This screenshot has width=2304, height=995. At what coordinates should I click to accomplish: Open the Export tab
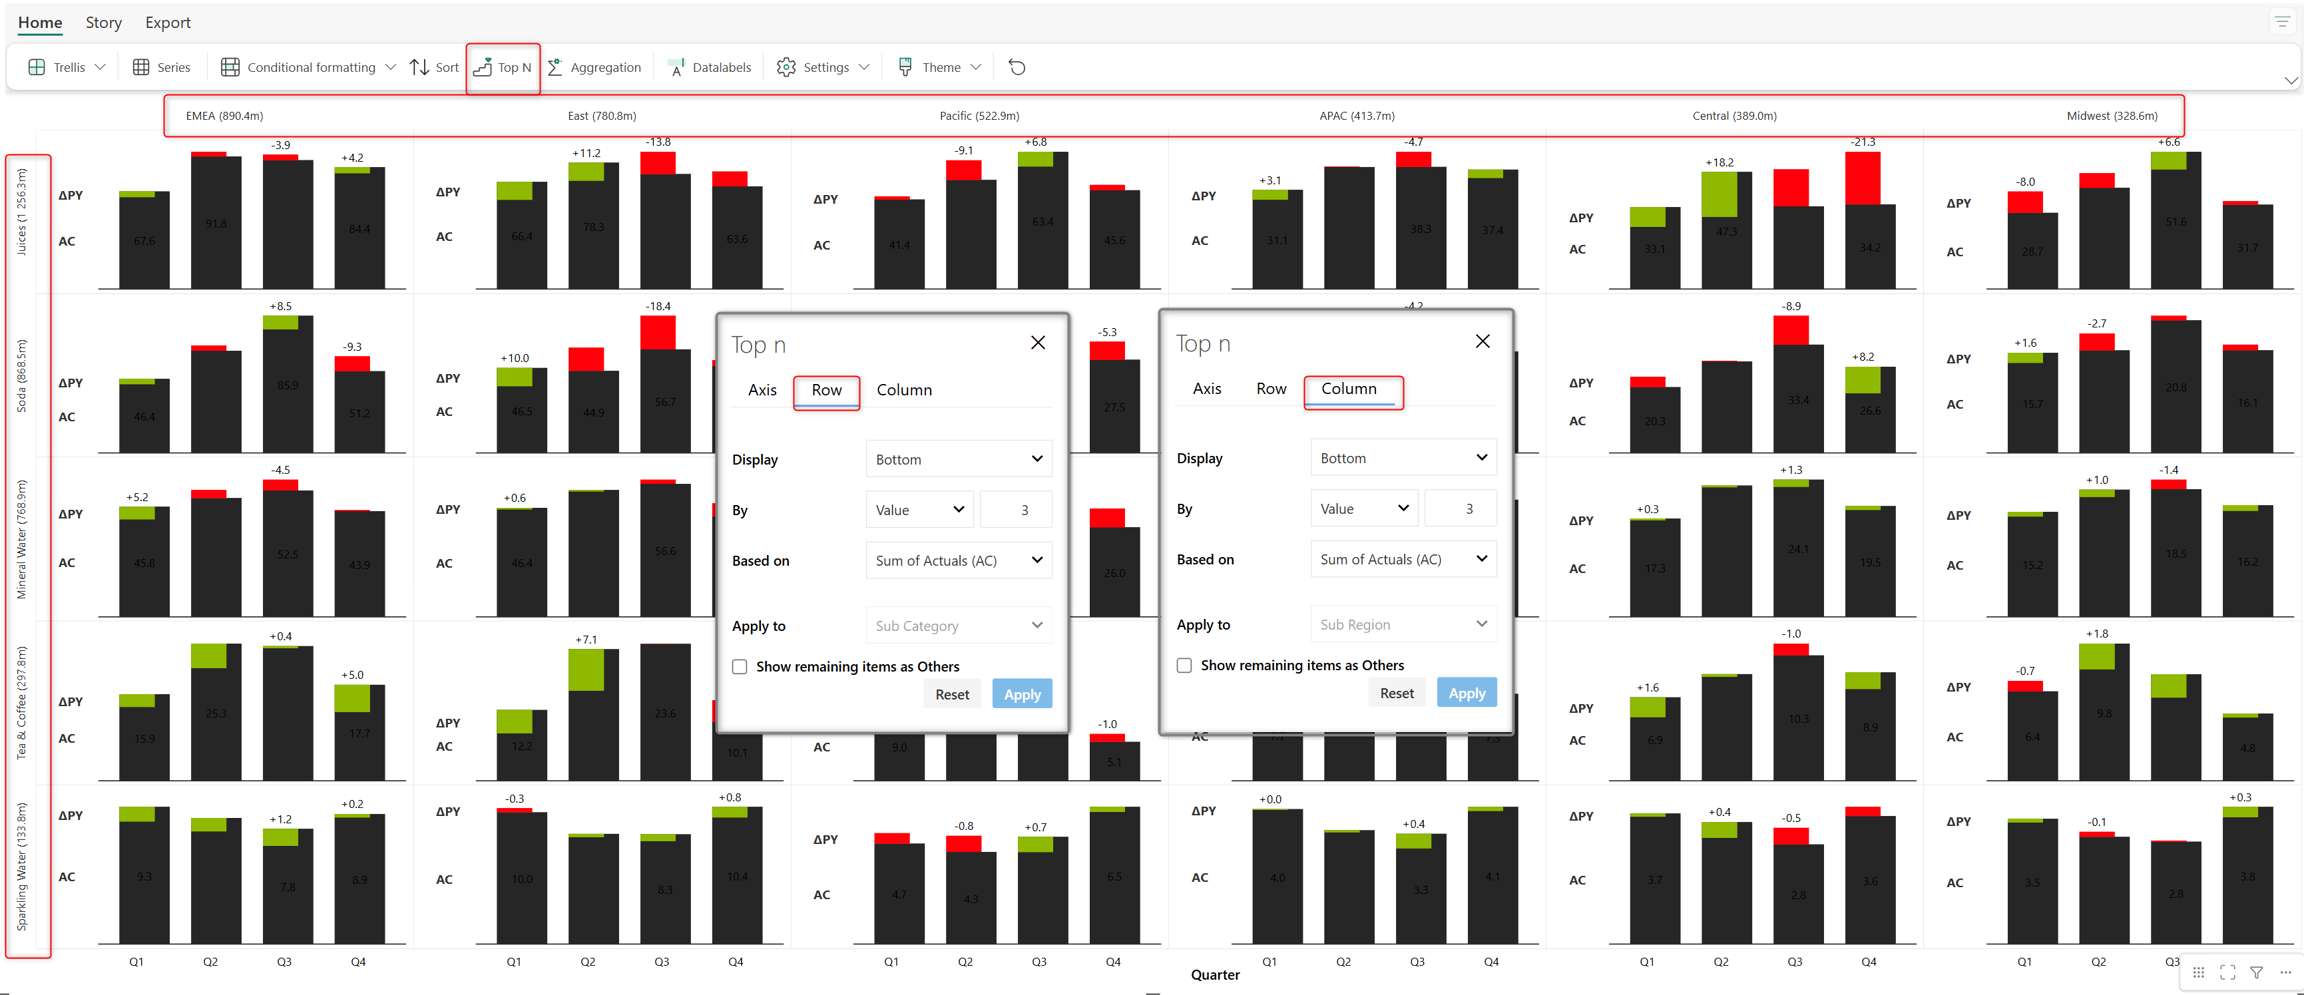point(167,22)
